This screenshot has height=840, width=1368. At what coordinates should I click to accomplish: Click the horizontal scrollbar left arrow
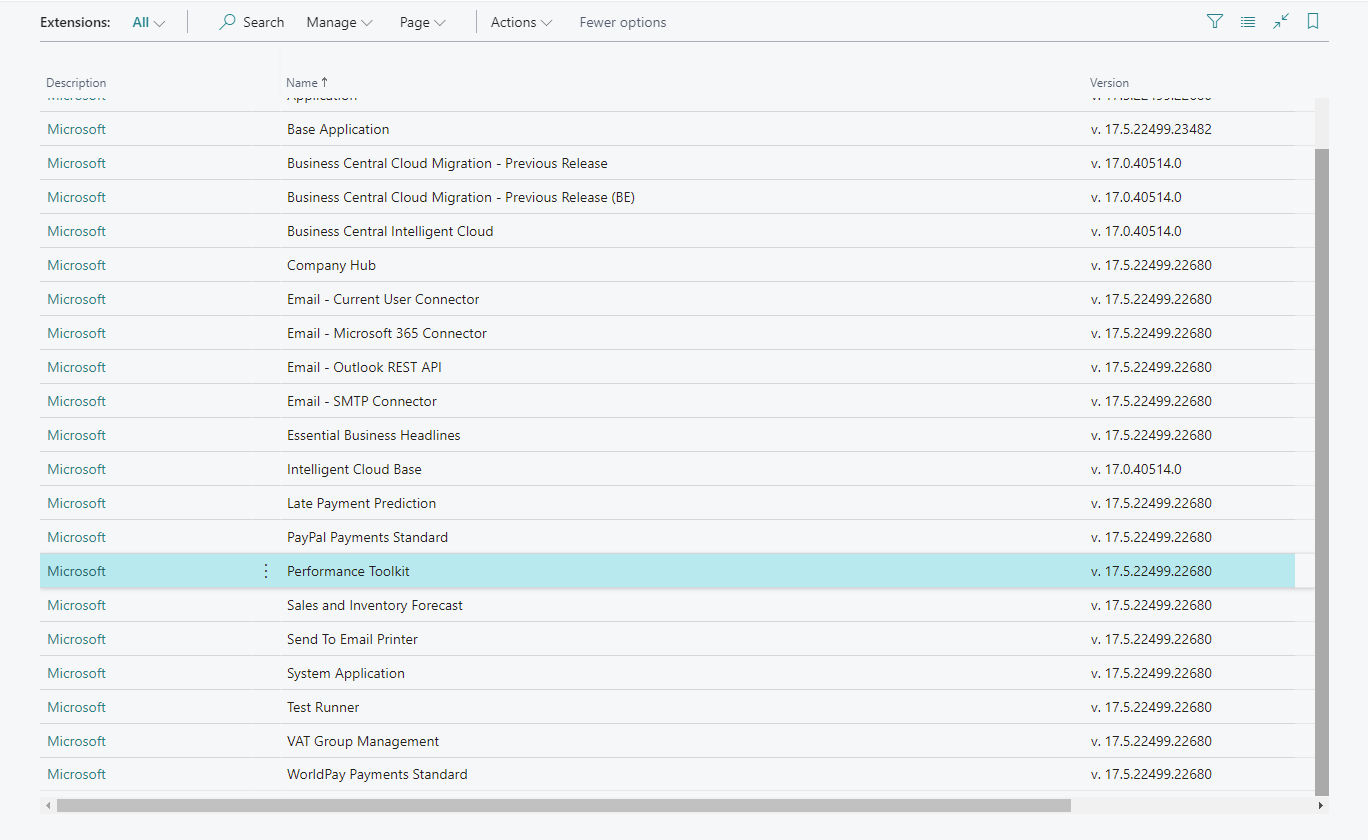coord(47,805)
